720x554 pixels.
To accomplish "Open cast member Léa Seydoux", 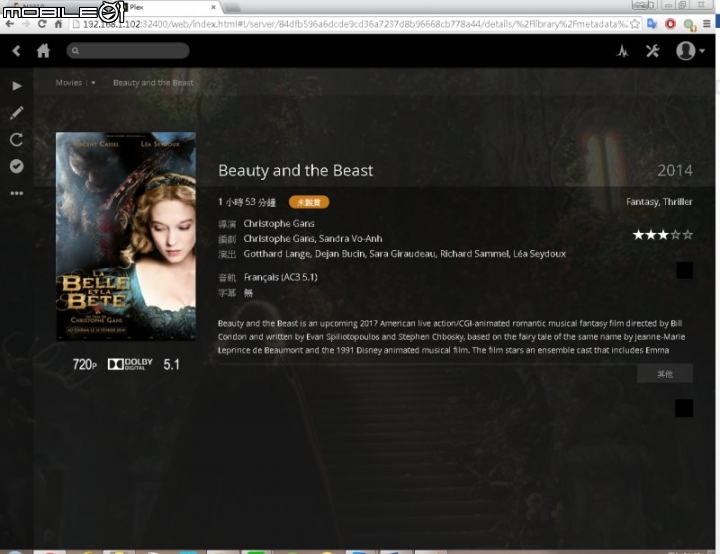I will click(x=540, y=254).
